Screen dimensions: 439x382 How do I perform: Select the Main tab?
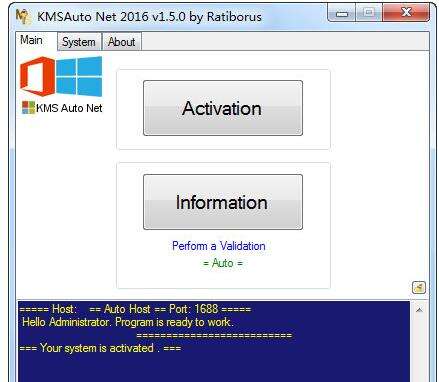32,40
